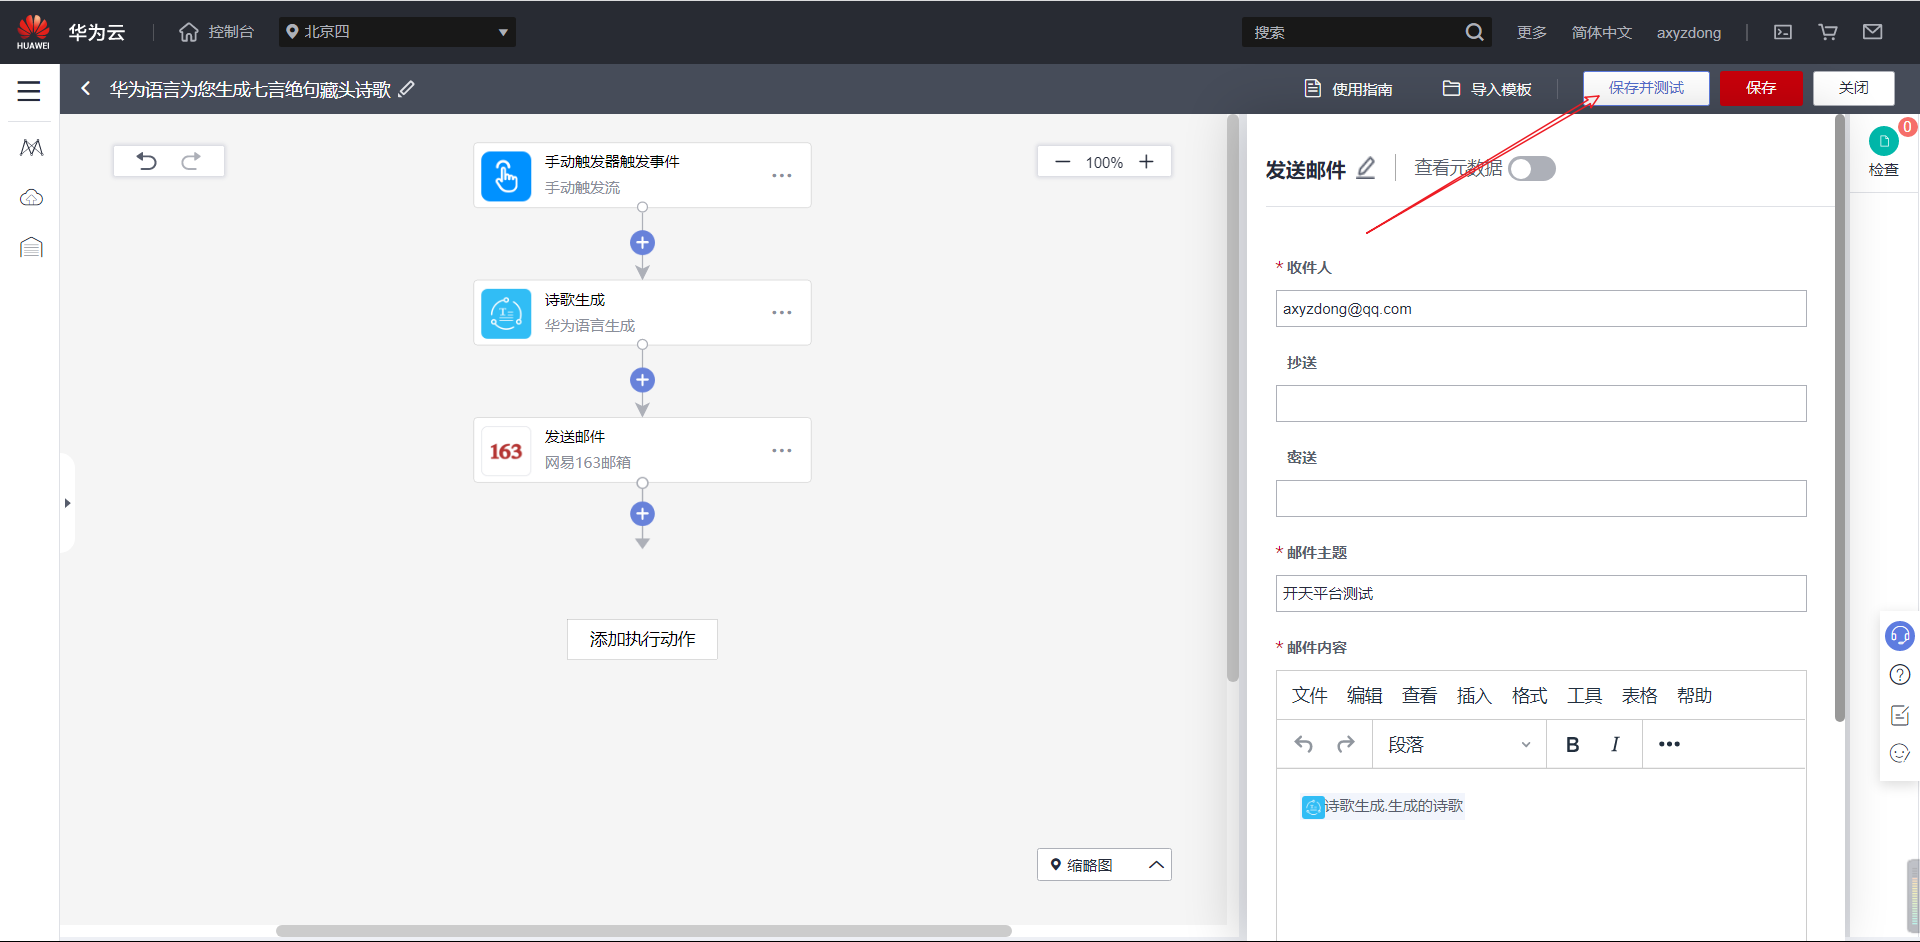Toggle the 查看元数据 switch
The height and width of the screenshot is (942, 1920).
[x=1532, y=169]
